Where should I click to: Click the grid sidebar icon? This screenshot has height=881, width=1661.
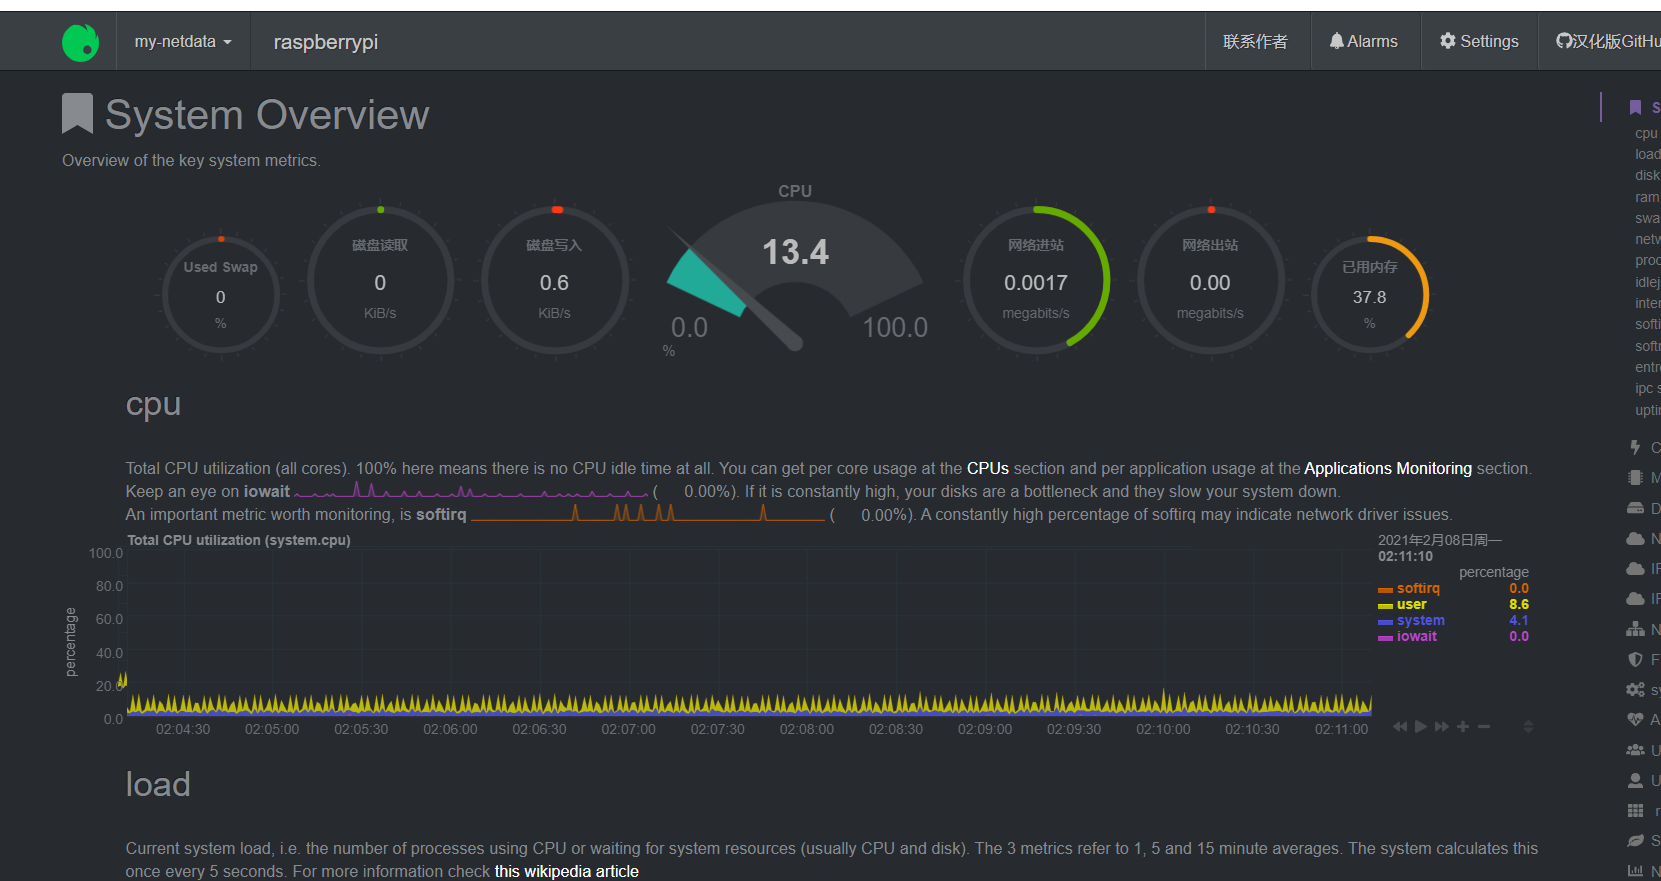pos(1635,810)
